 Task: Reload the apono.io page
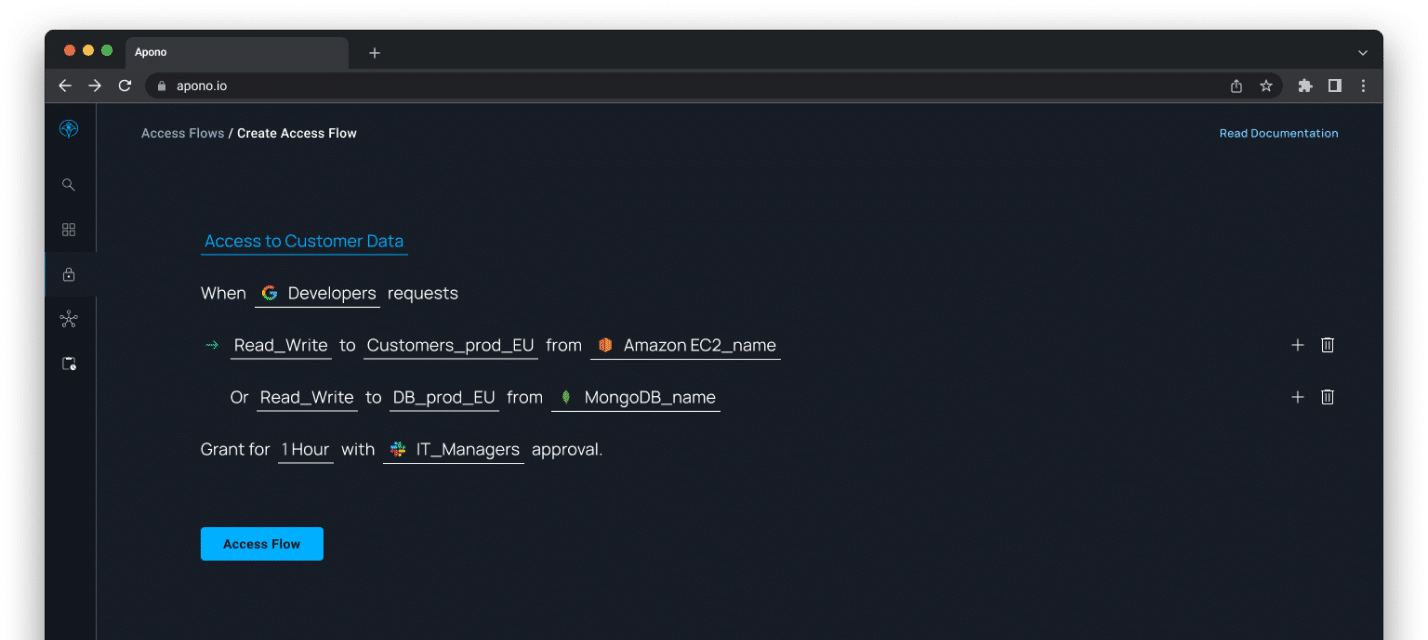(x=125, y=86)
